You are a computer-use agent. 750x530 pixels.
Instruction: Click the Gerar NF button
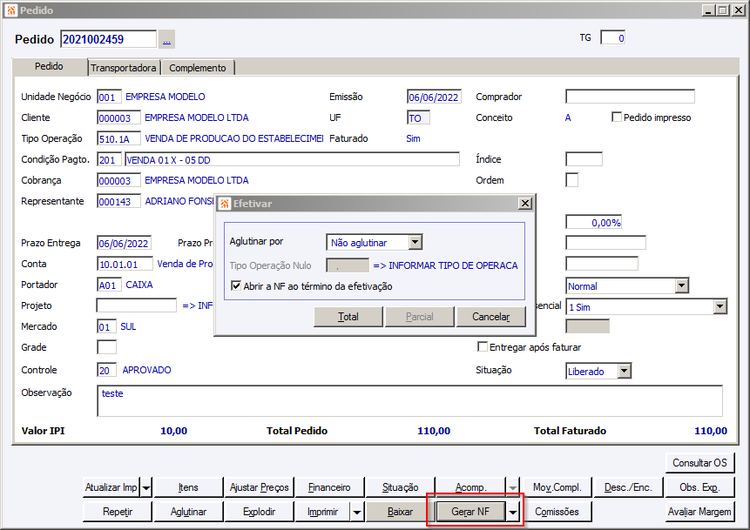tap(470, 512)
